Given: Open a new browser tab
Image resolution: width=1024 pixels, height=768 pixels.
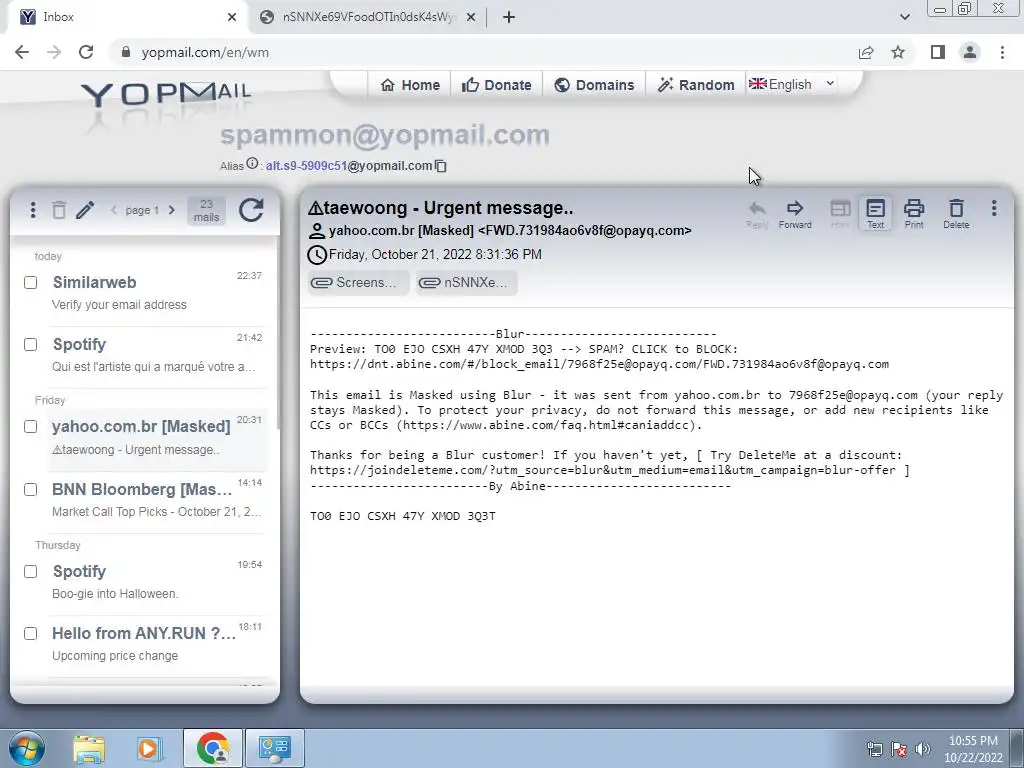Looking at the screenshot, I should [x=509, y=18].
